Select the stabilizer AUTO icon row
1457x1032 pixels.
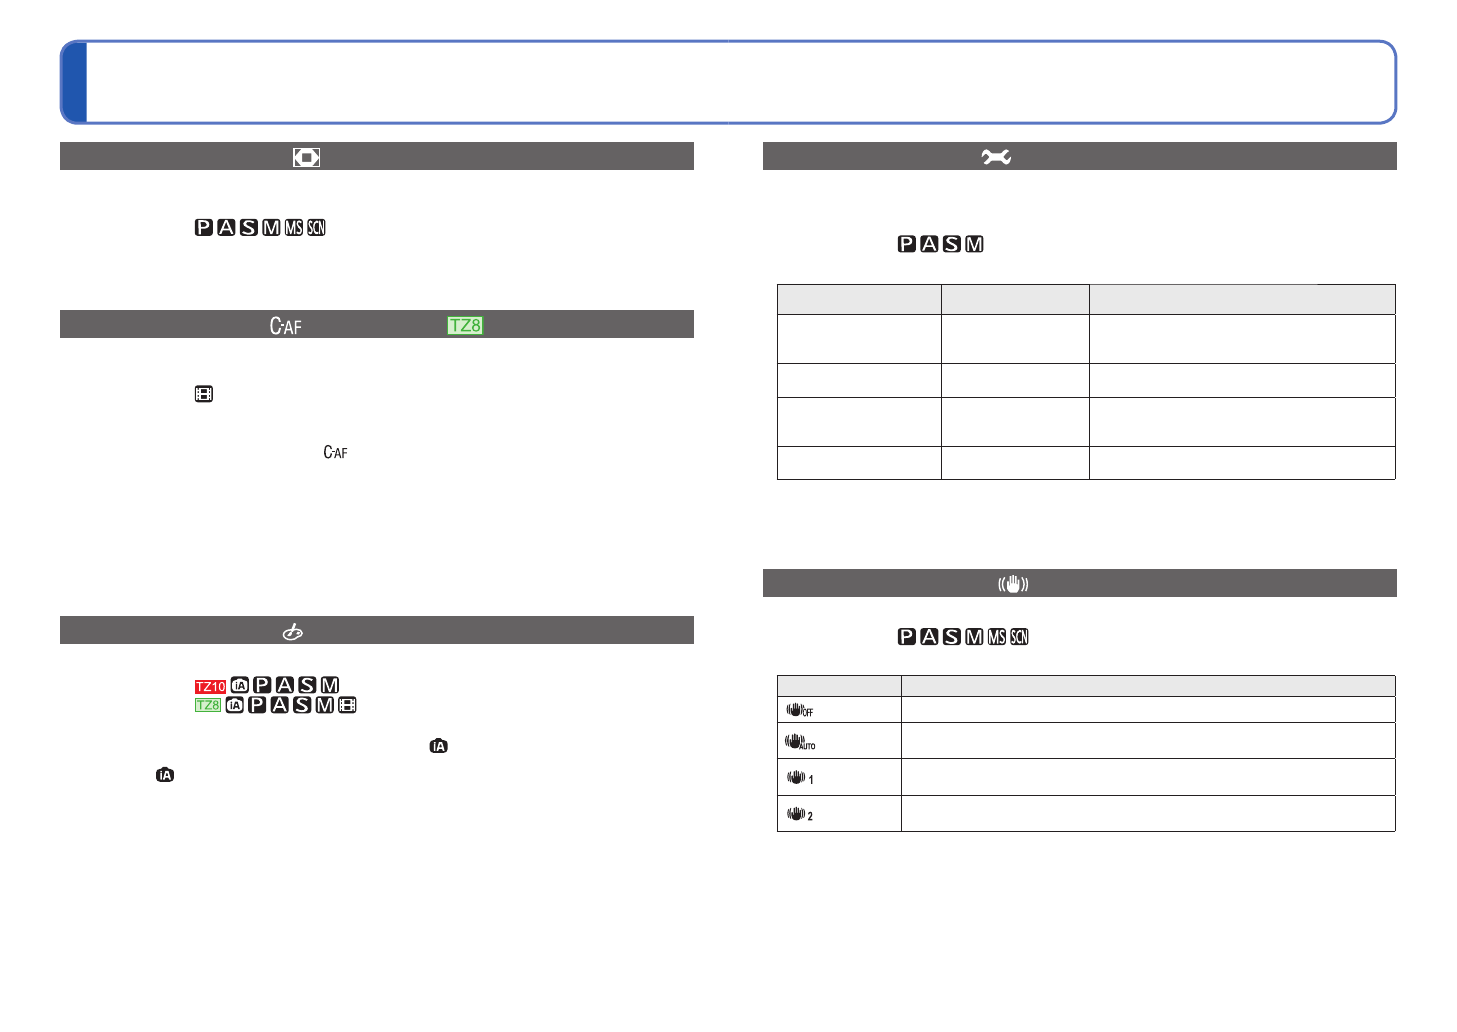point(799,742)
